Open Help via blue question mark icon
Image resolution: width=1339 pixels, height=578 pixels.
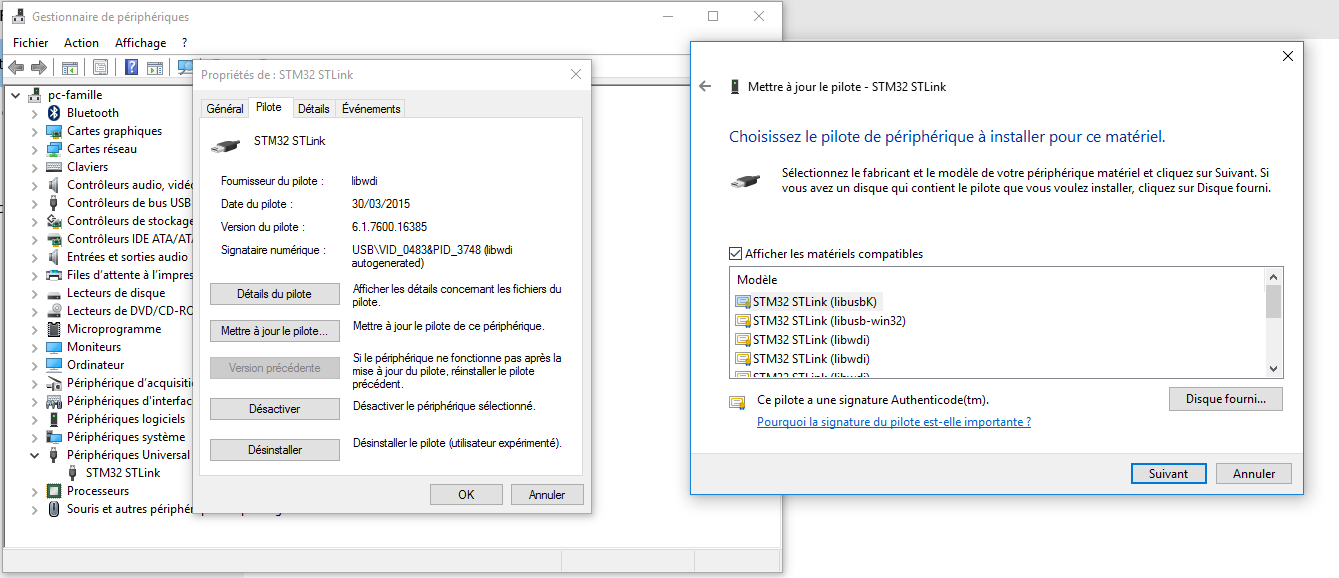click(131, 68)
